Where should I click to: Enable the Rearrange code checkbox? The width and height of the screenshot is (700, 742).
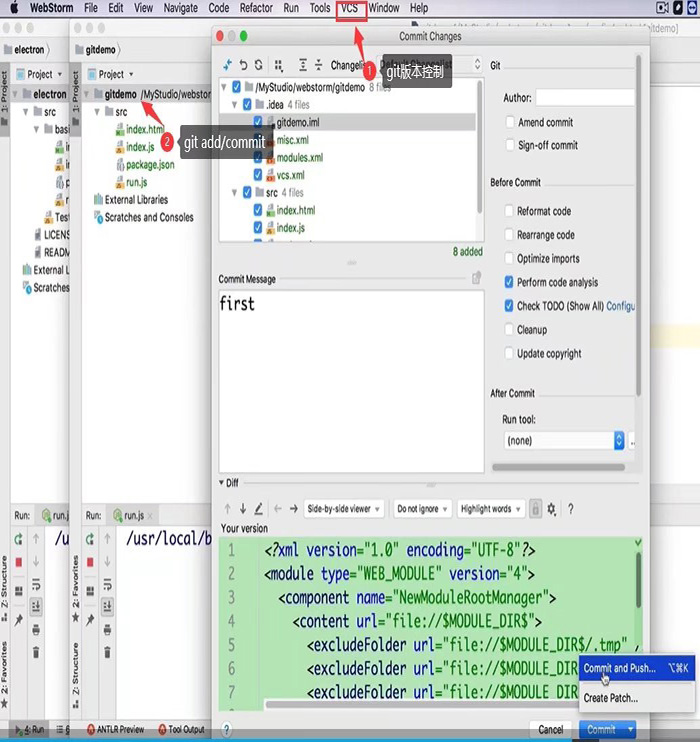[509, 234]
